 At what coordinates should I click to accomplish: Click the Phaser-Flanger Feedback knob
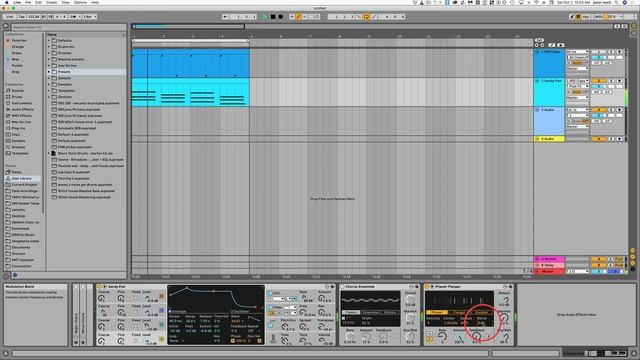click(476, 337)
